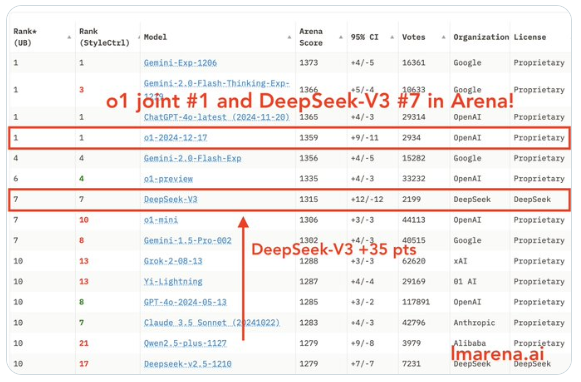
Task: Select the +7/-7 confidence interval cell
Action: (362, 364)
